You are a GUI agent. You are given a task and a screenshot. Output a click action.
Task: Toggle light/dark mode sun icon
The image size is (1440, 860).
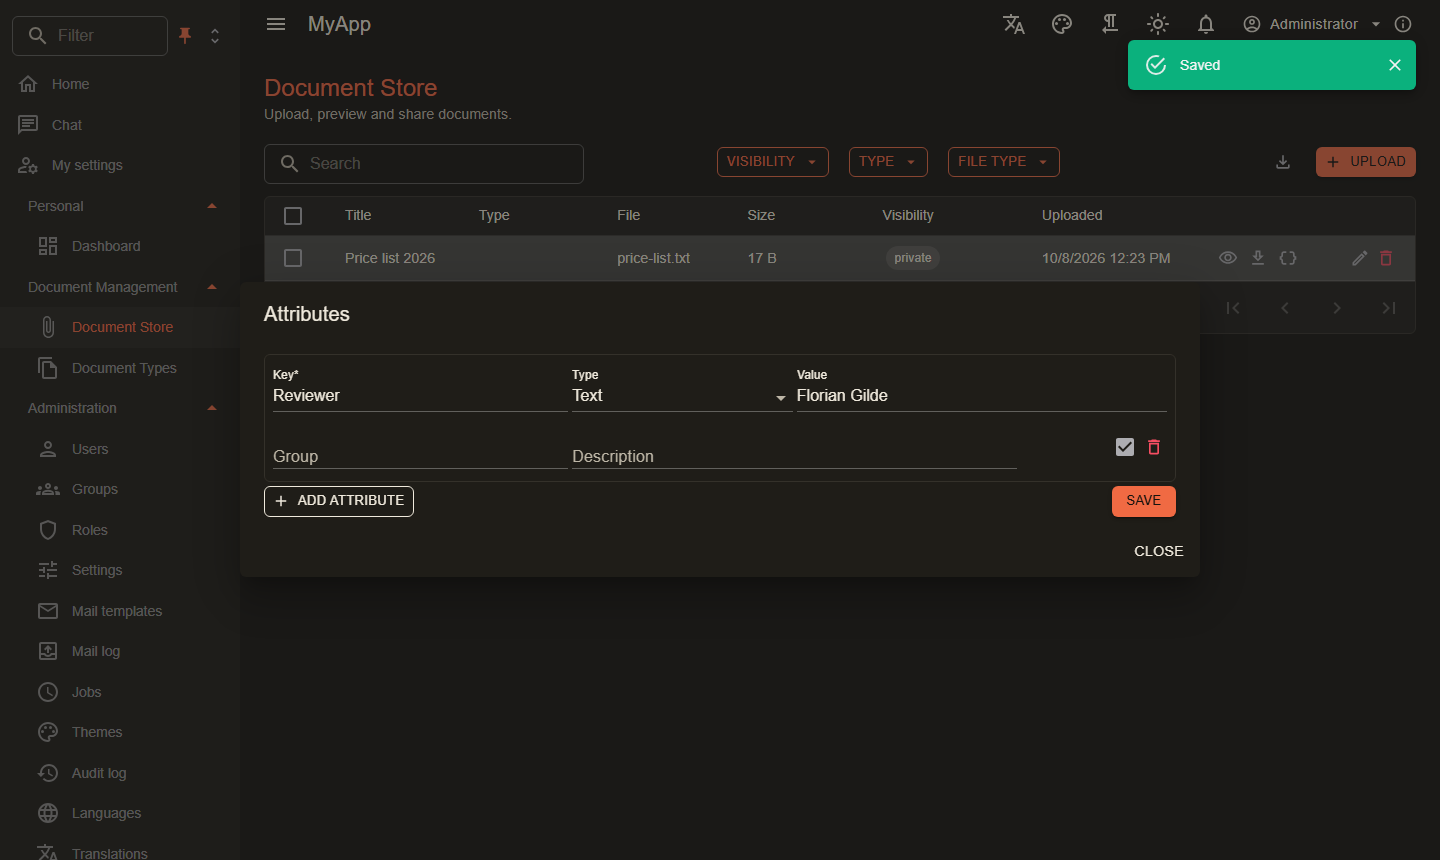click(x=1158, y=24)
